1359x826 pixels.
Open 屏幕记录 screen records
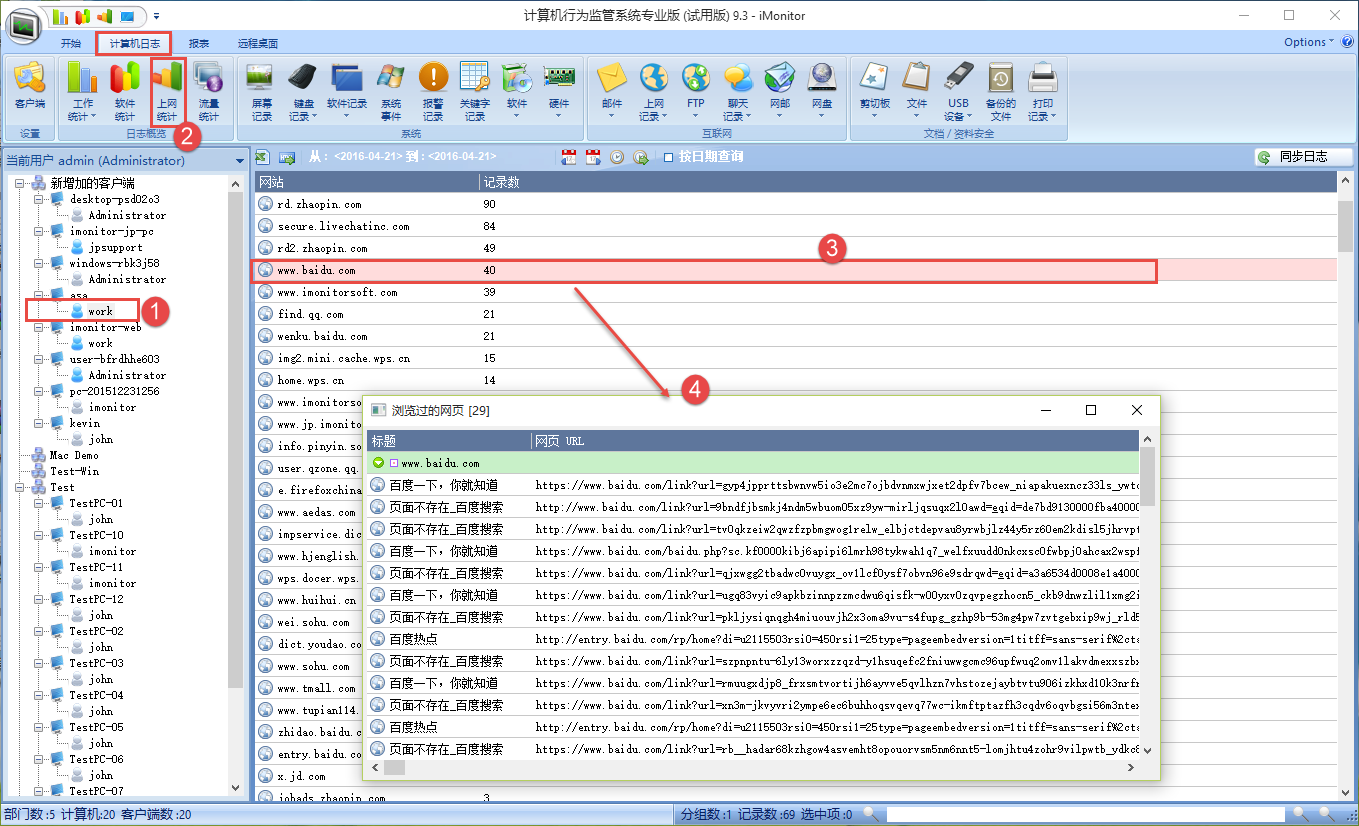coord(261,91)
